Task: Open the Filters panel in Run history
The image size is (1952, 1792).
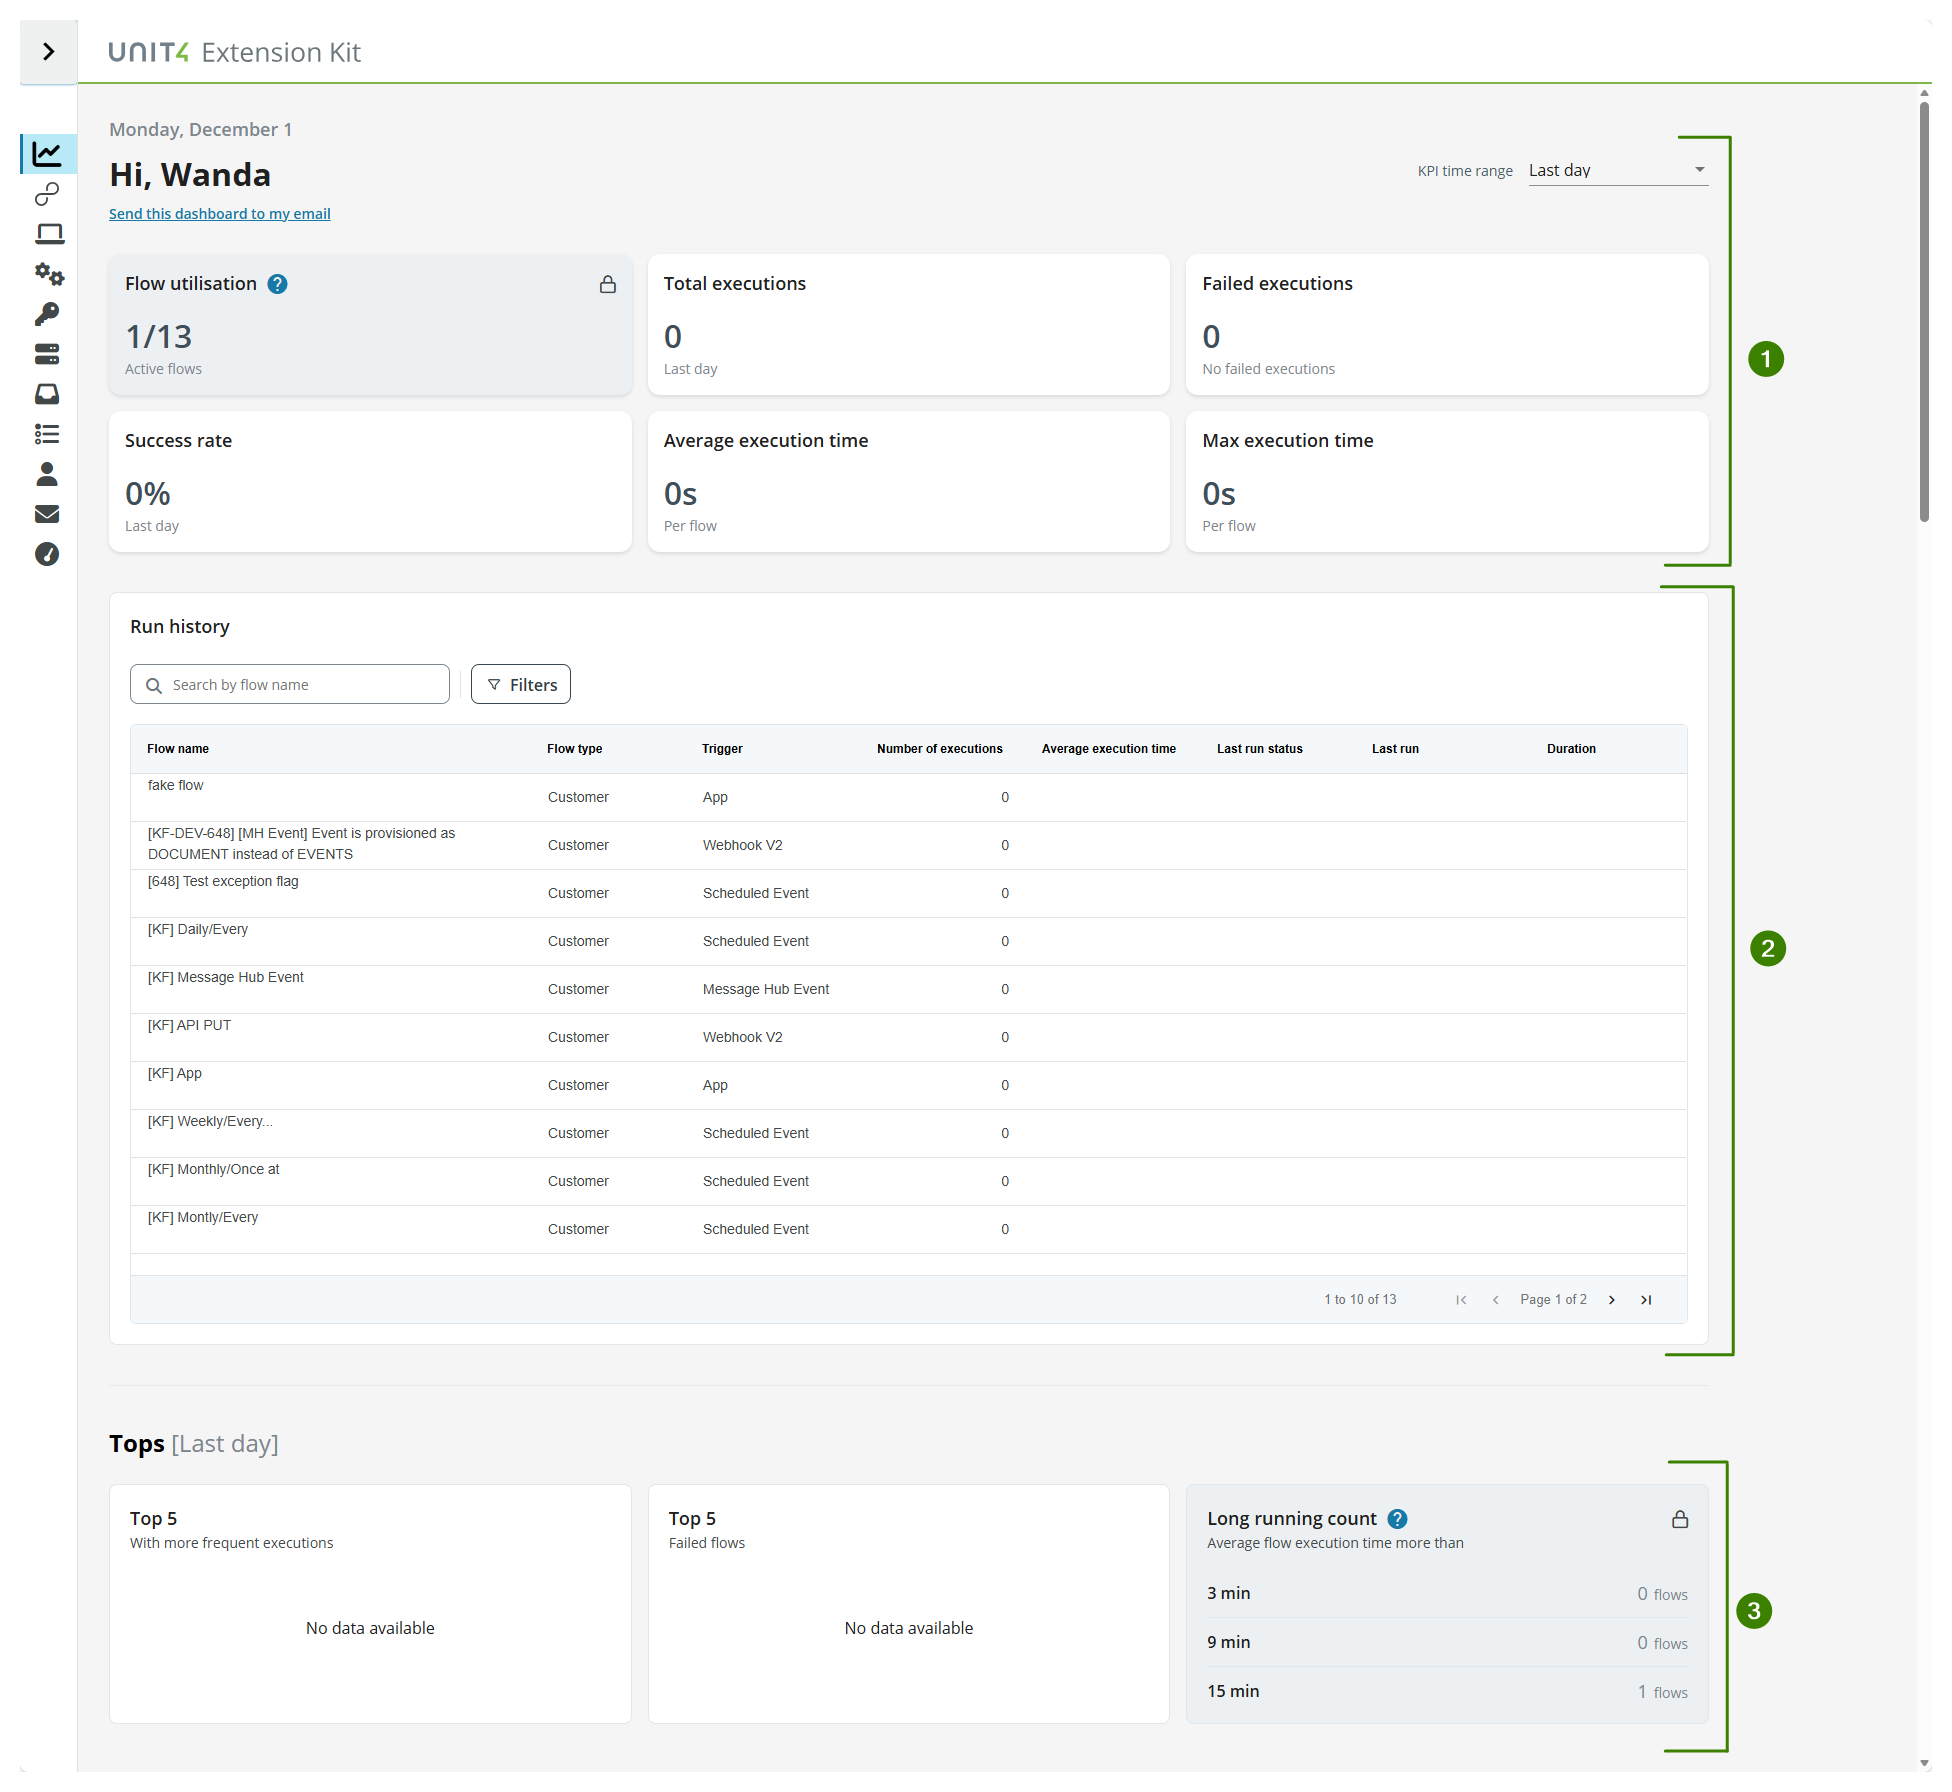Action: coord(520,684)
